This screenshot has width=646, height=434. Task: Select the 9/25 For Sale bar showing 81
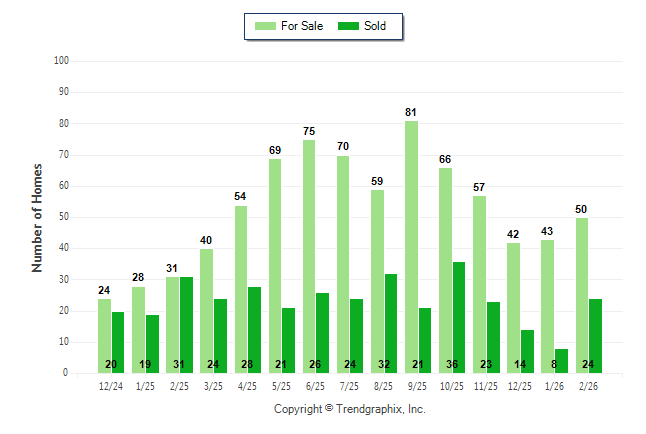[411, 247]
